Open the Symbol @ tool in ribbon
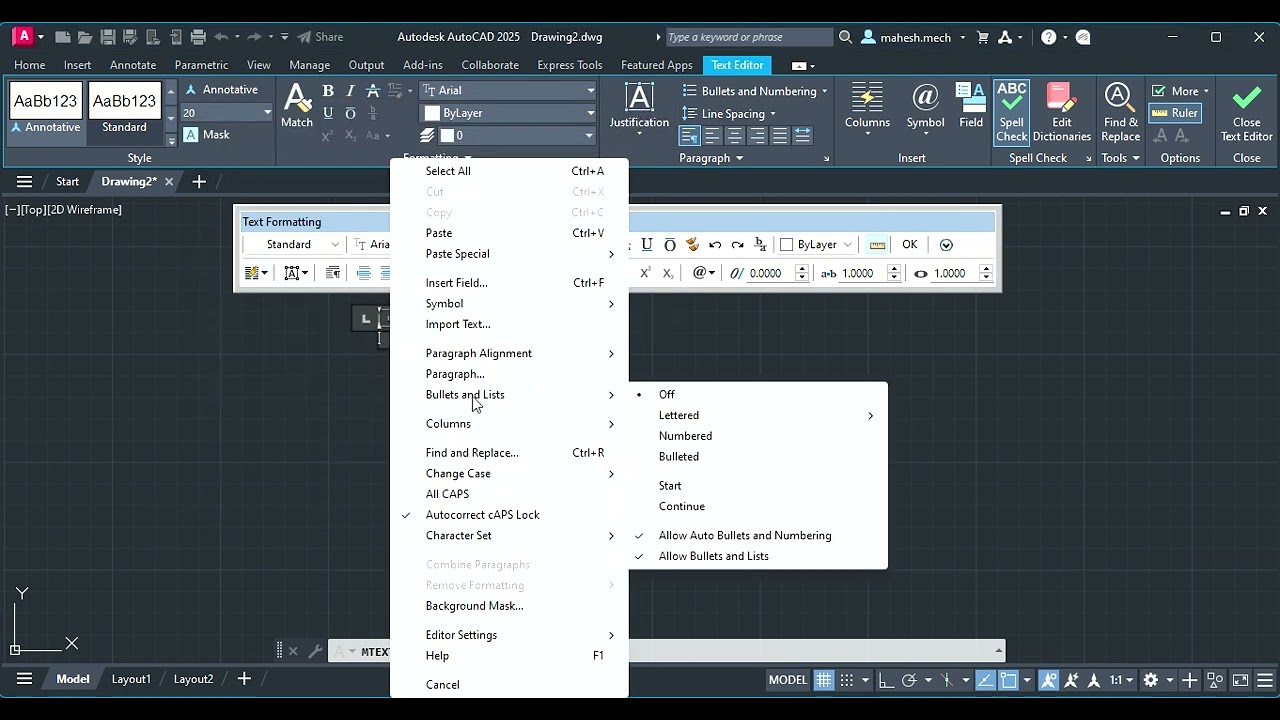The width and height of the screenshot is (1280, 720). click(x=925, y=106)
